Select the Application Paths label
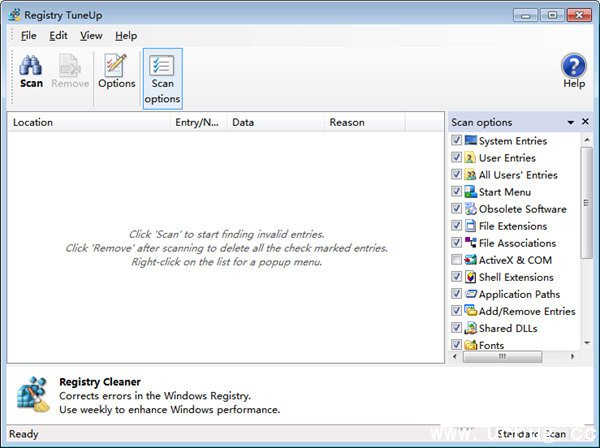This screenshot has height=448, width=600. point(519,294)
